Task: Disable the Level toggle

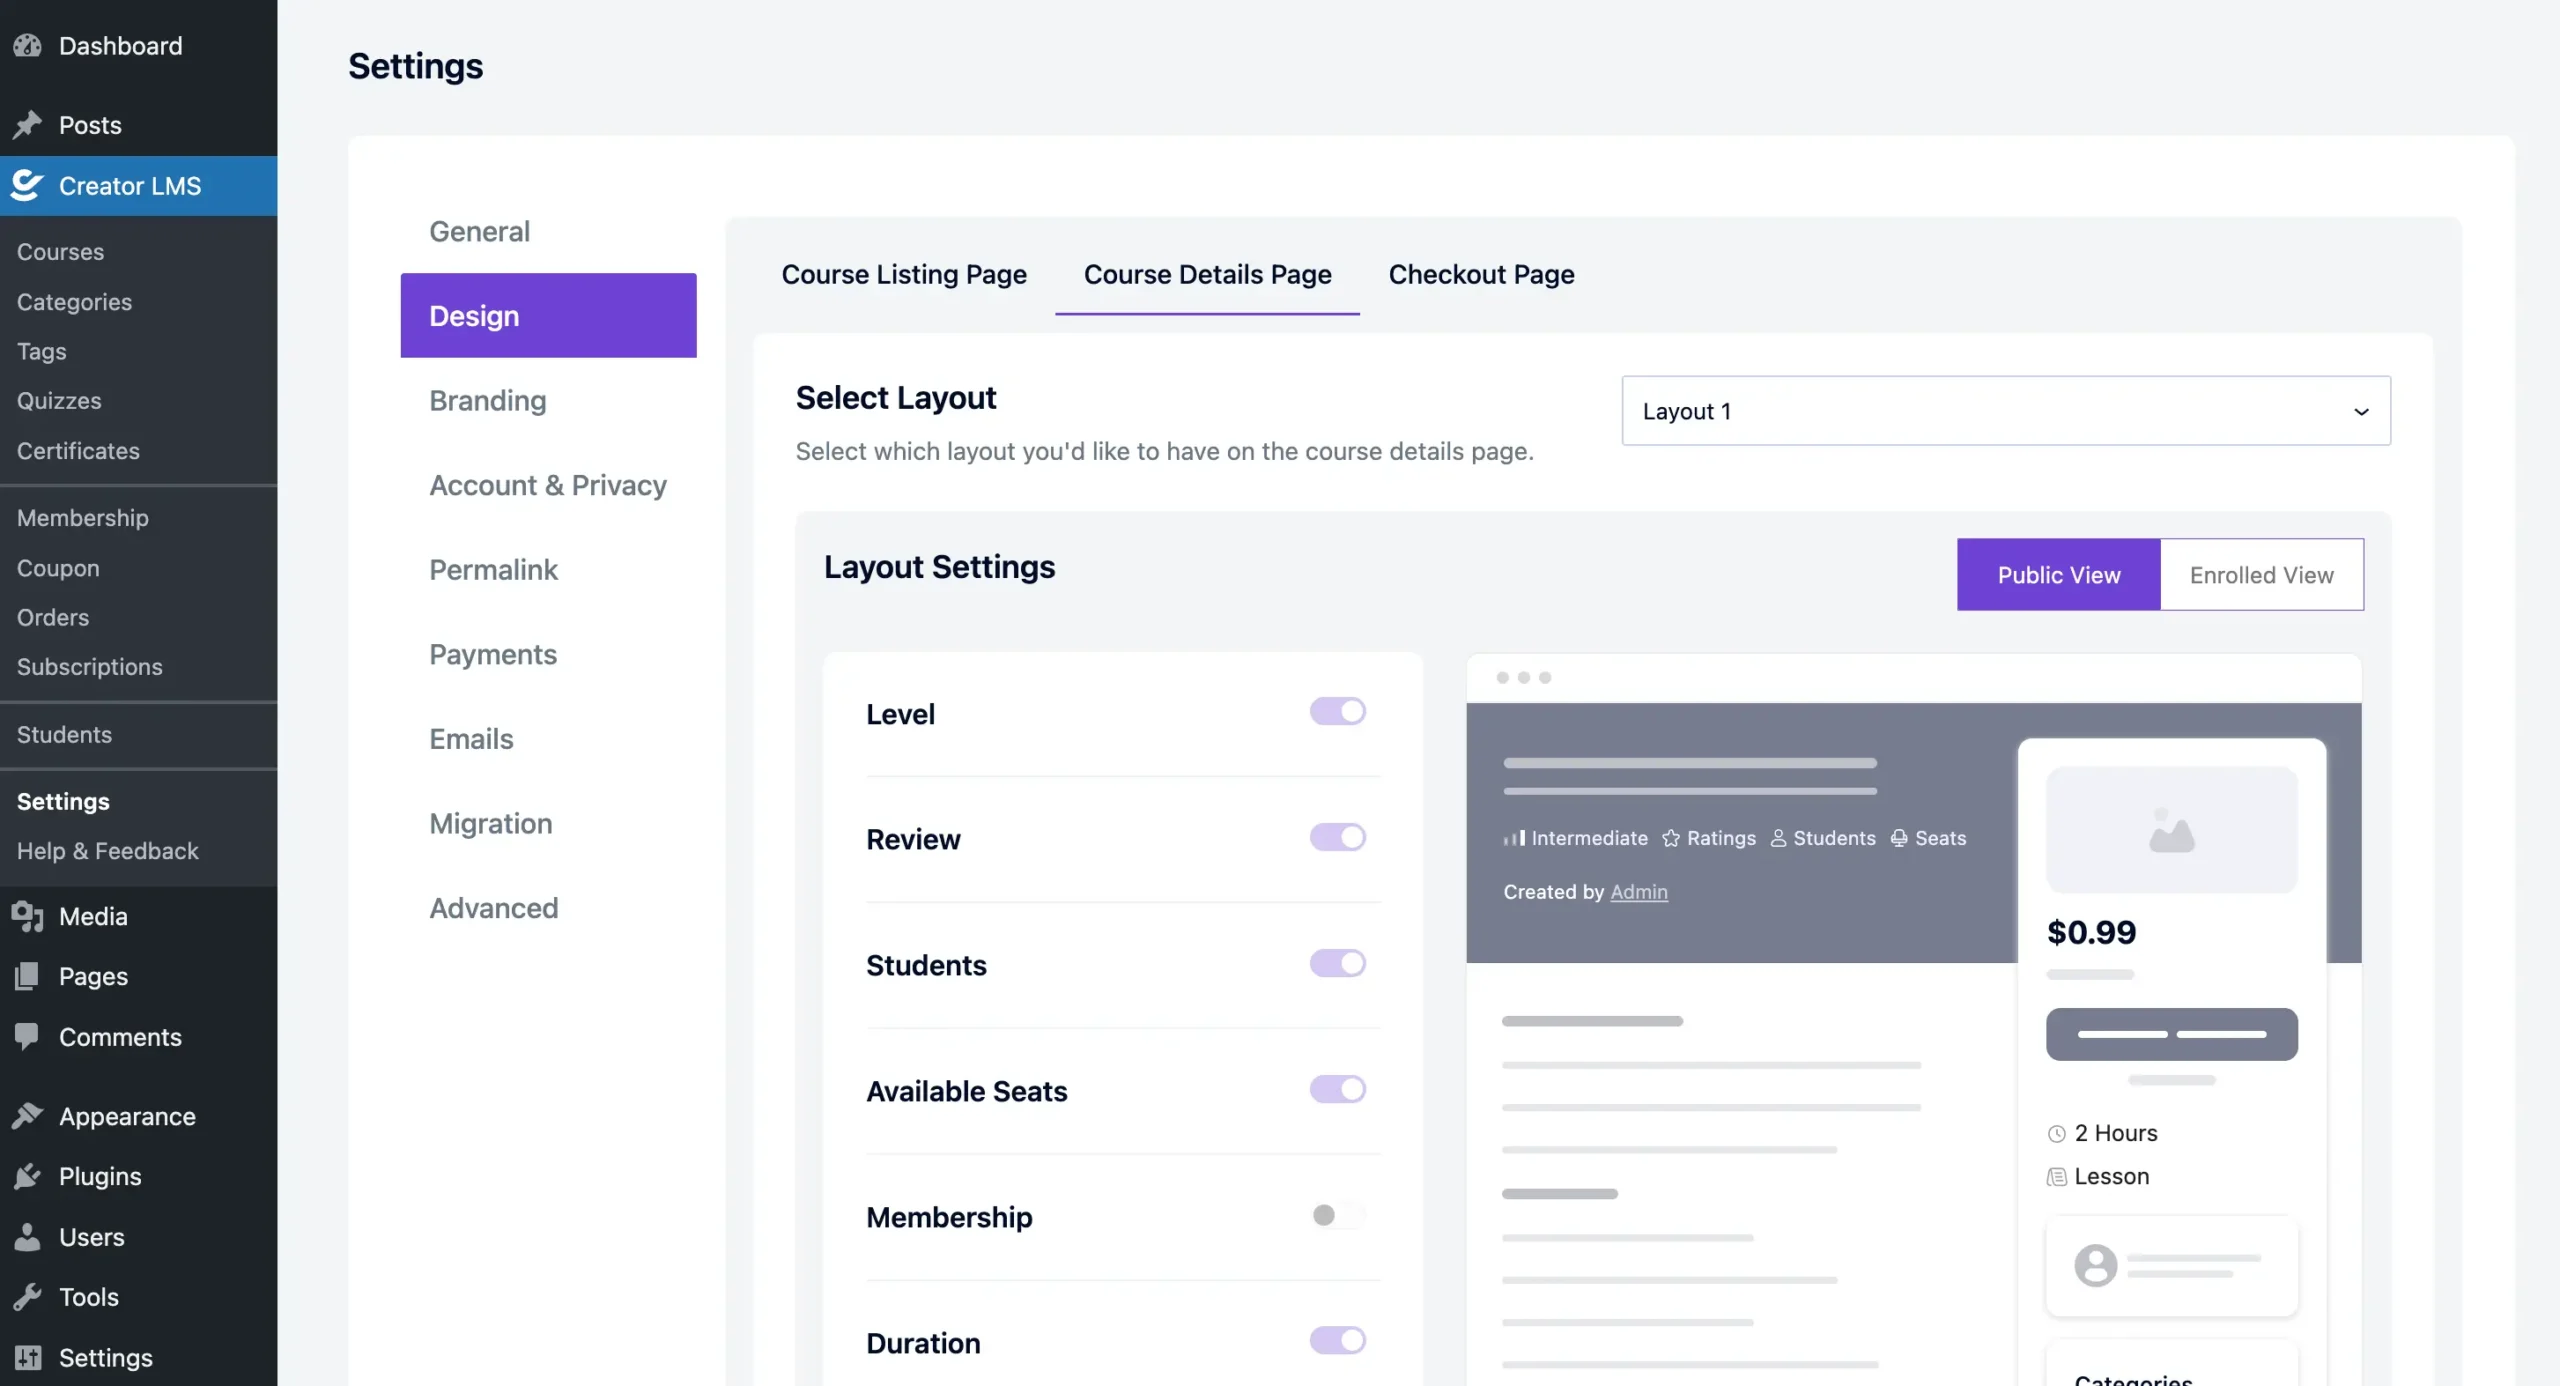Action: [1337, 711]
